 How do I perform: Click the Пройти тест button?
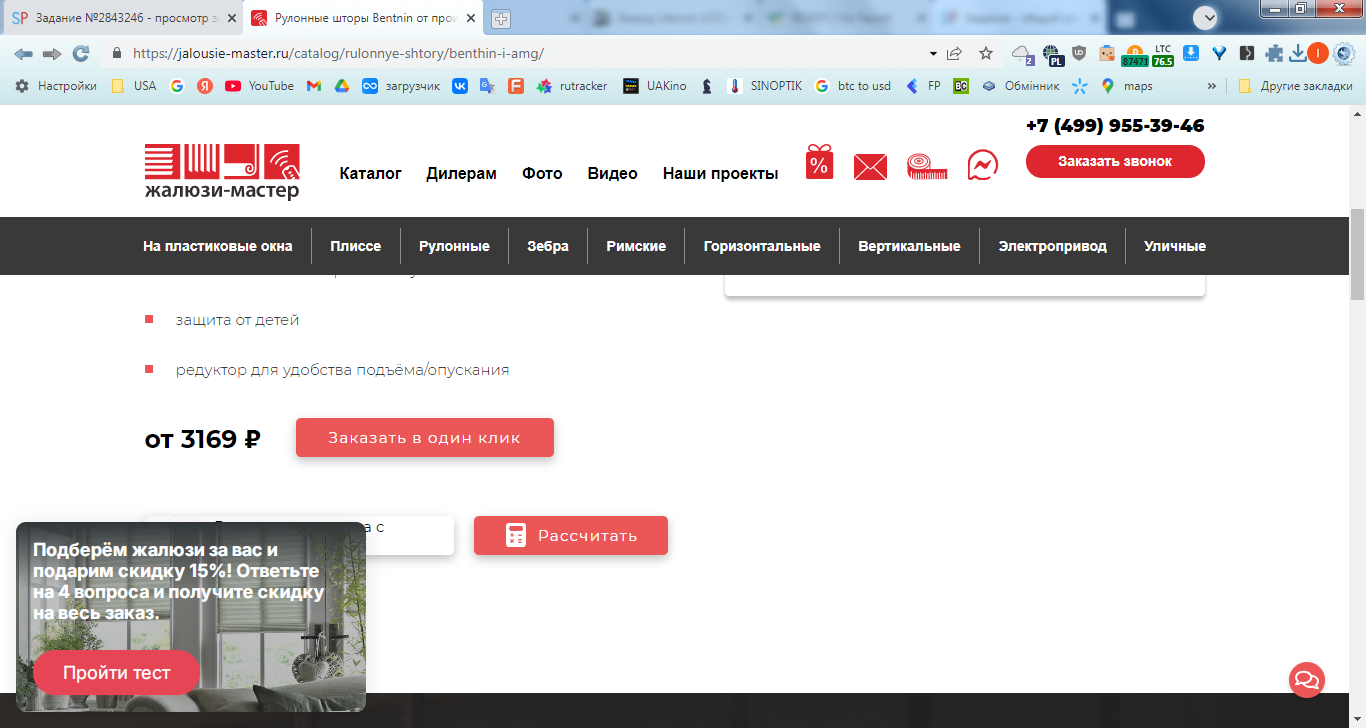pos(117,673)
